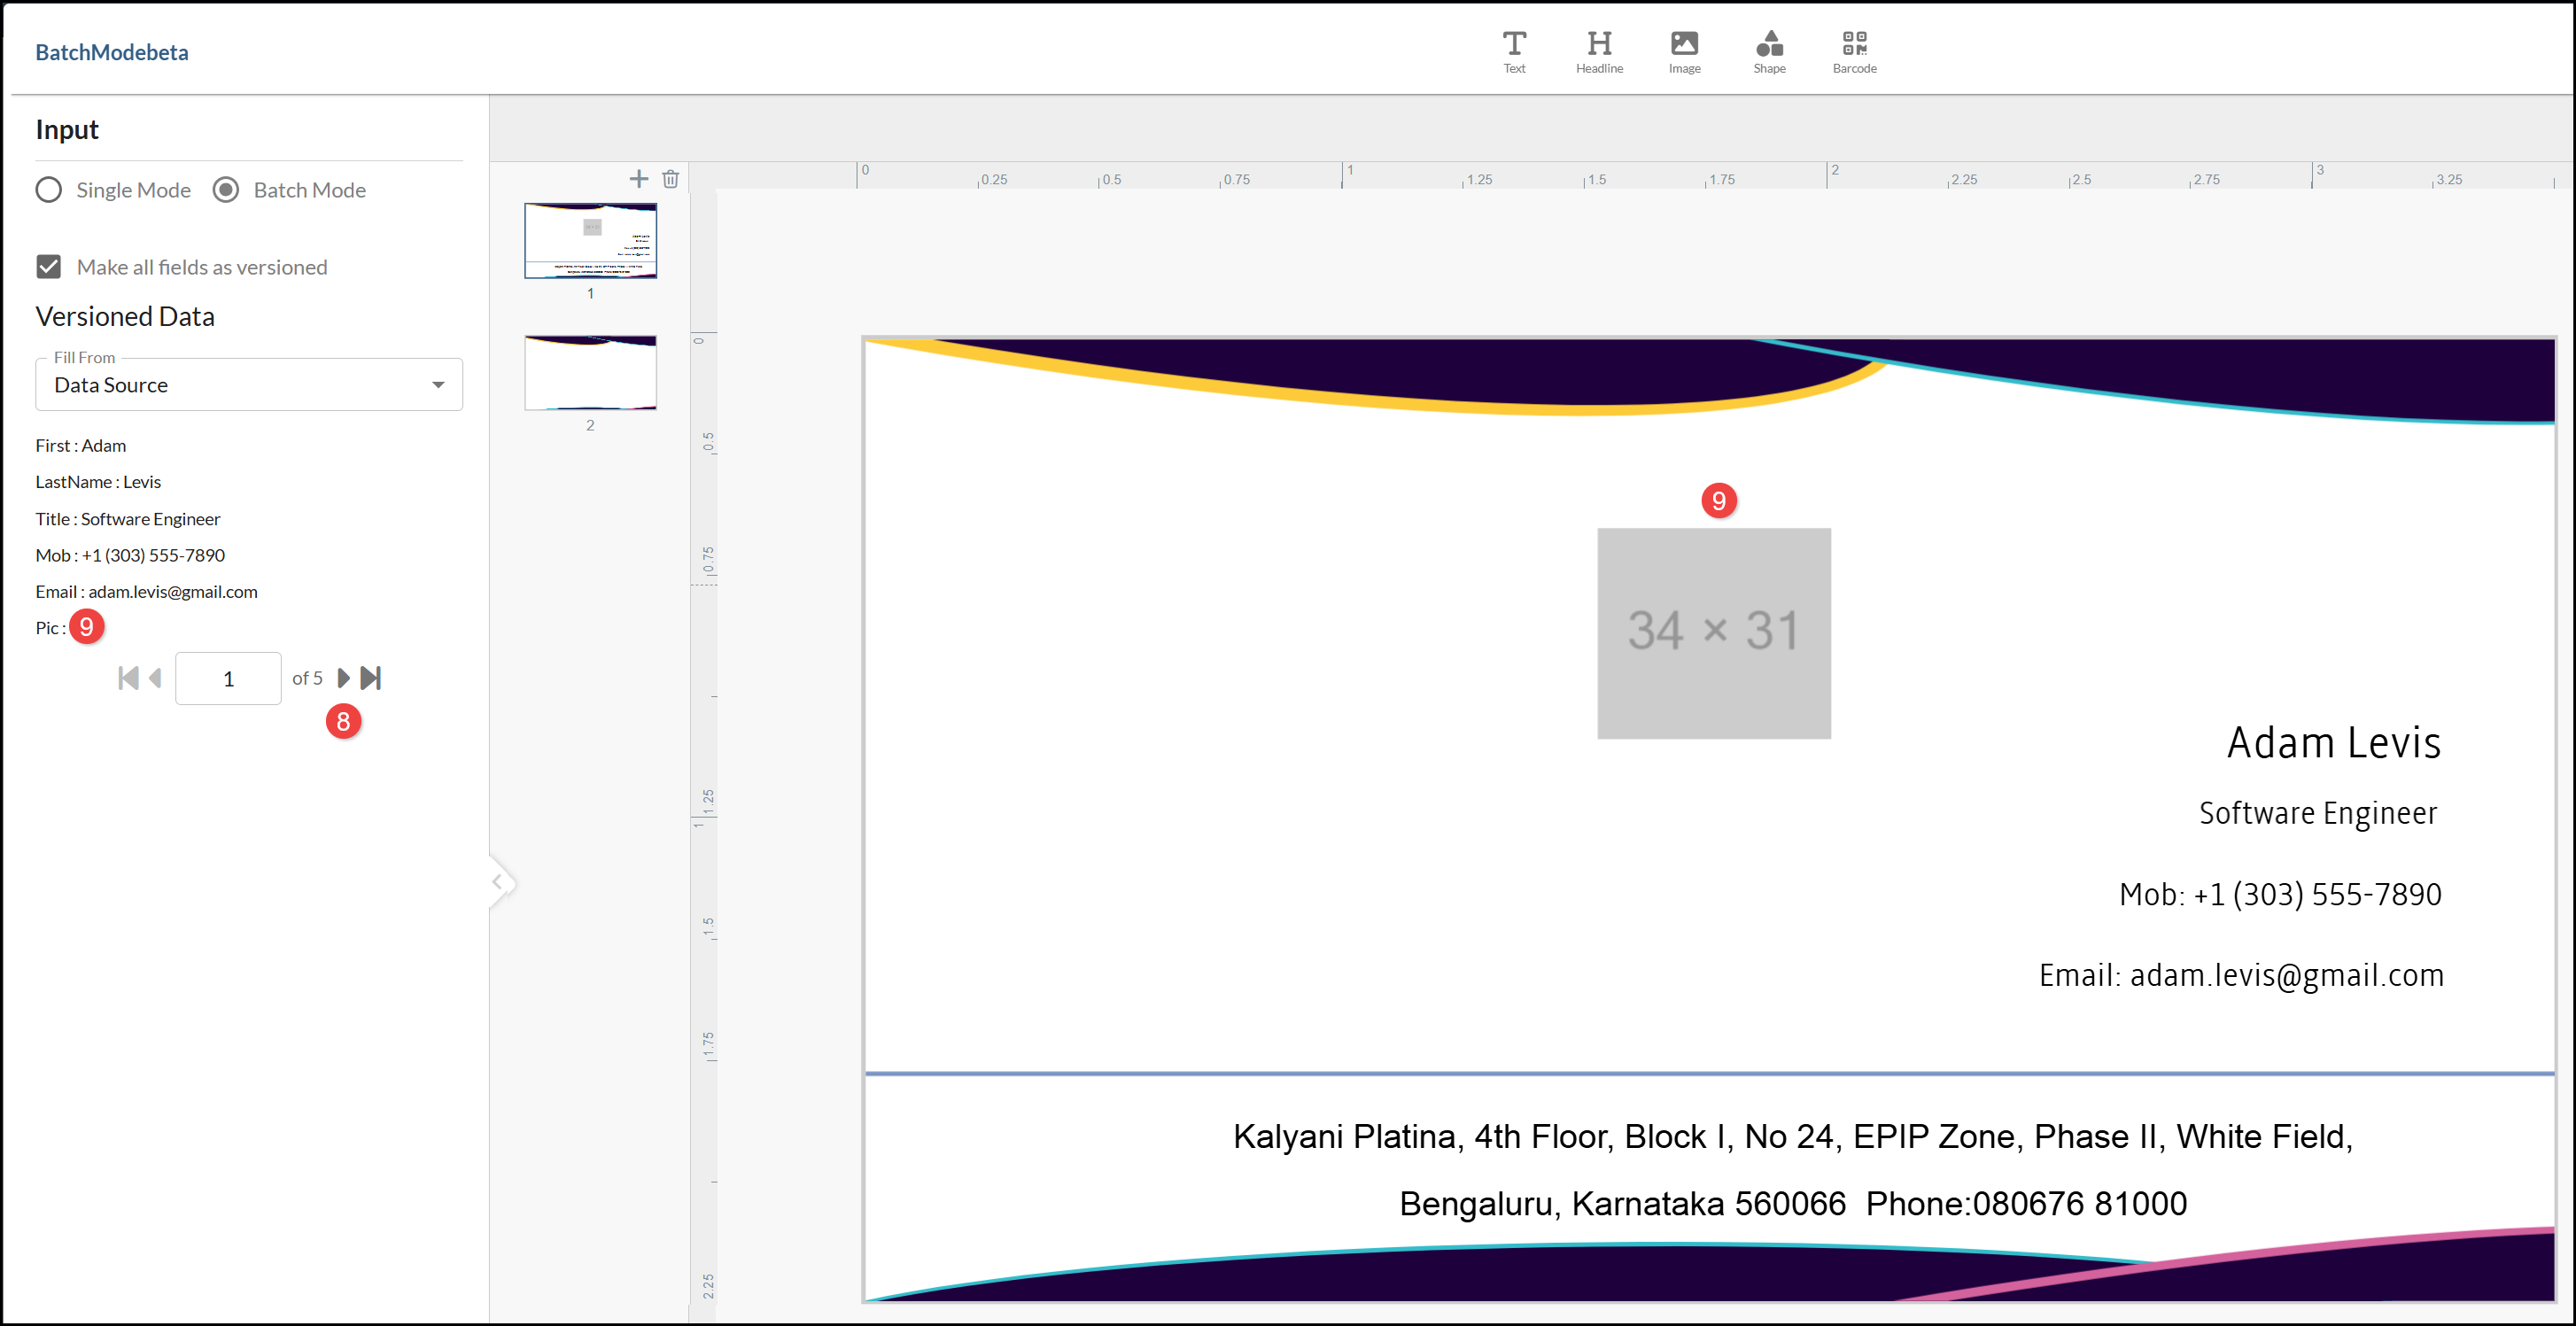The height and width of the screenshot is (1326, 2576).
Task: Collapse the left Input panel
Action: pyautogui.click(x=497, y=882)
